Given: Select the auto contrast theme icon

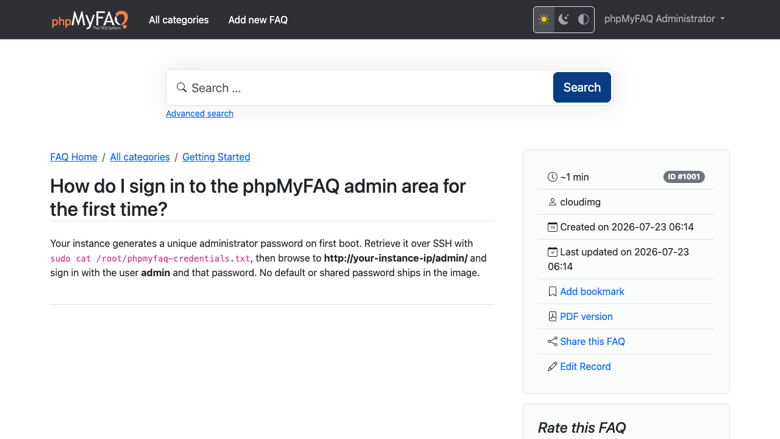Looking at the screenshot, I should 583,19.
